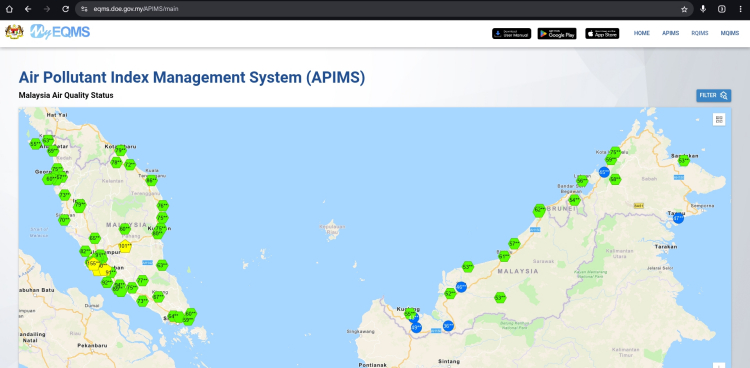Select the green 79 marker at Kota Bharu
The image size is (750, 368).
point(121,150)
